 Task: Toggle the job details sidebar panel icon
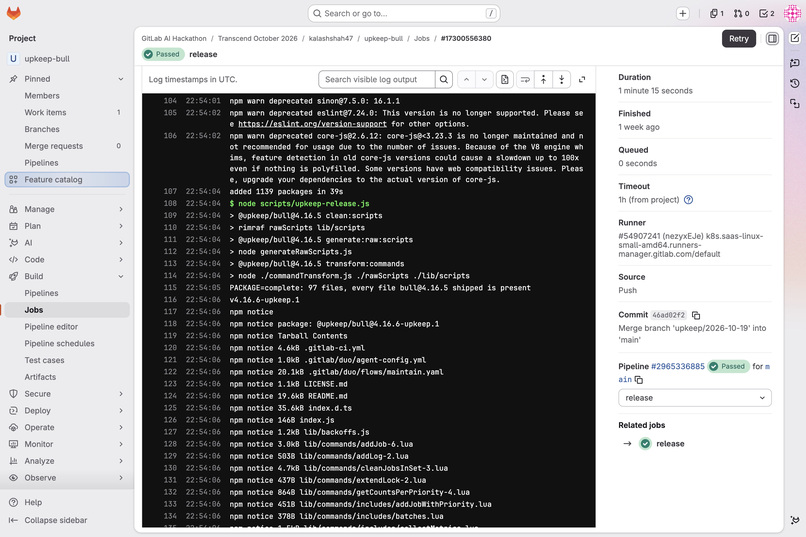pos(772,39)
